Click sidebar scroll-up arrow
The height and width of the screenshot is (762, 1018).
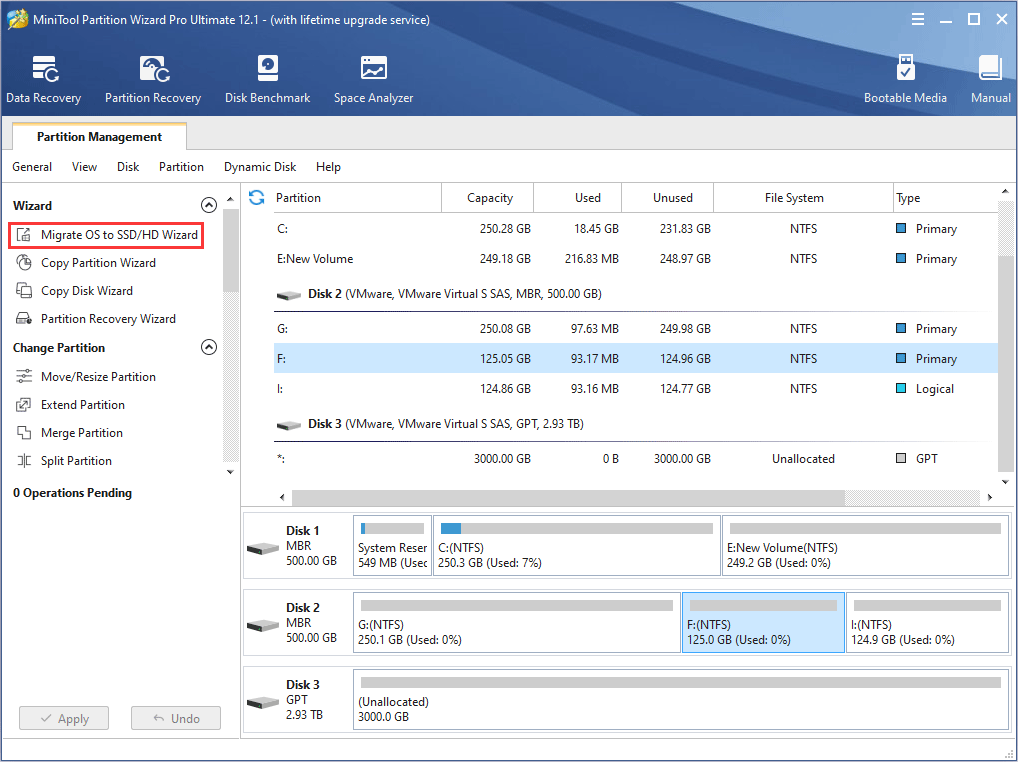click(230, 199)
